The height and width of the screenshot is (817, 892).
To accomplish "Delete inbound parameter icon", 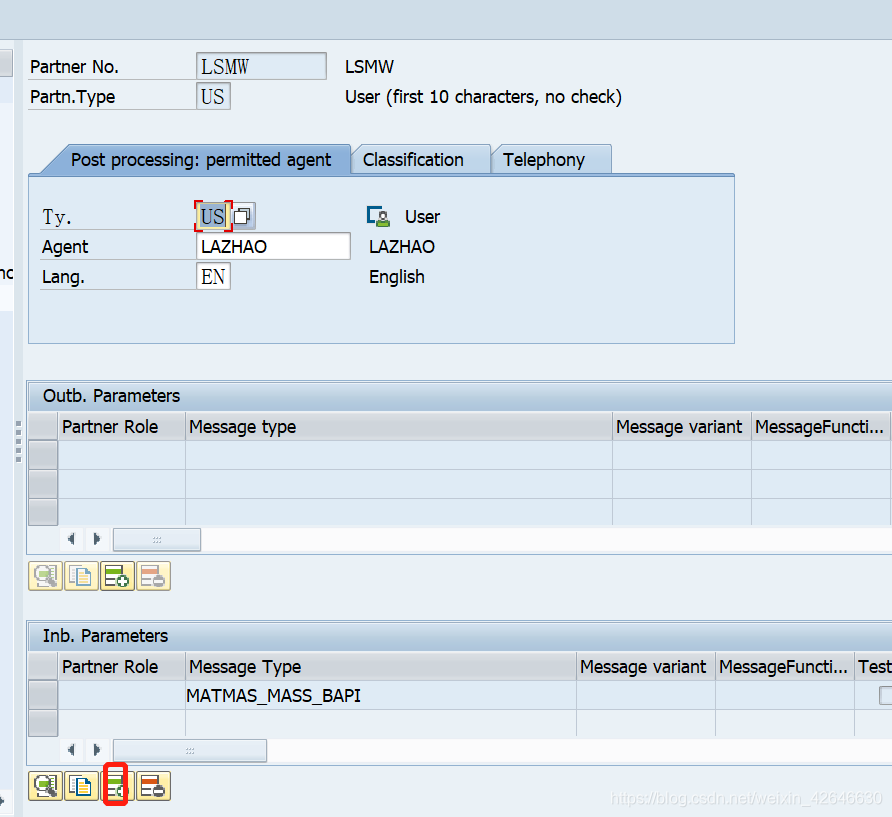I will pos(153,786).
